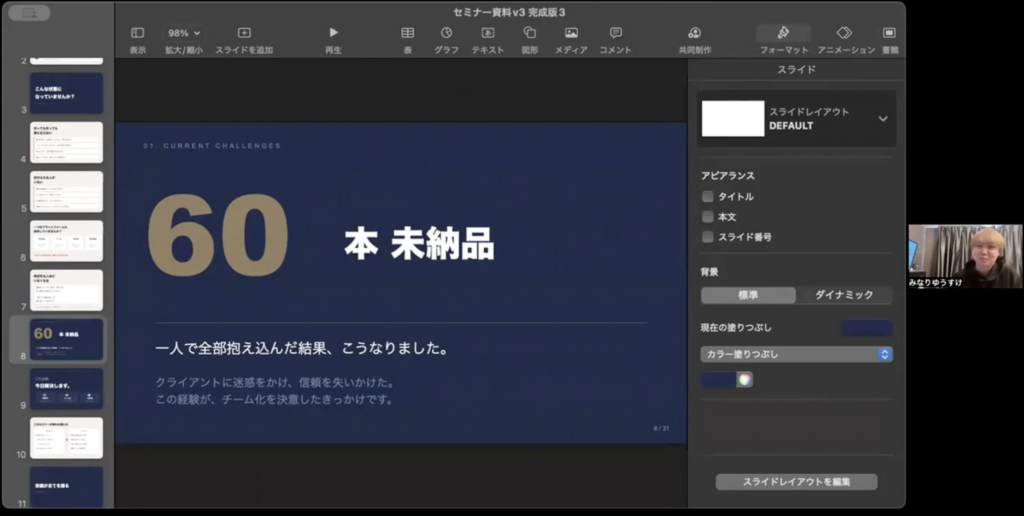The height and width of the screenshot is (516, 1024).
Task: Toggle the 本文 (Body) checkbox
Action: click(708, 217)
